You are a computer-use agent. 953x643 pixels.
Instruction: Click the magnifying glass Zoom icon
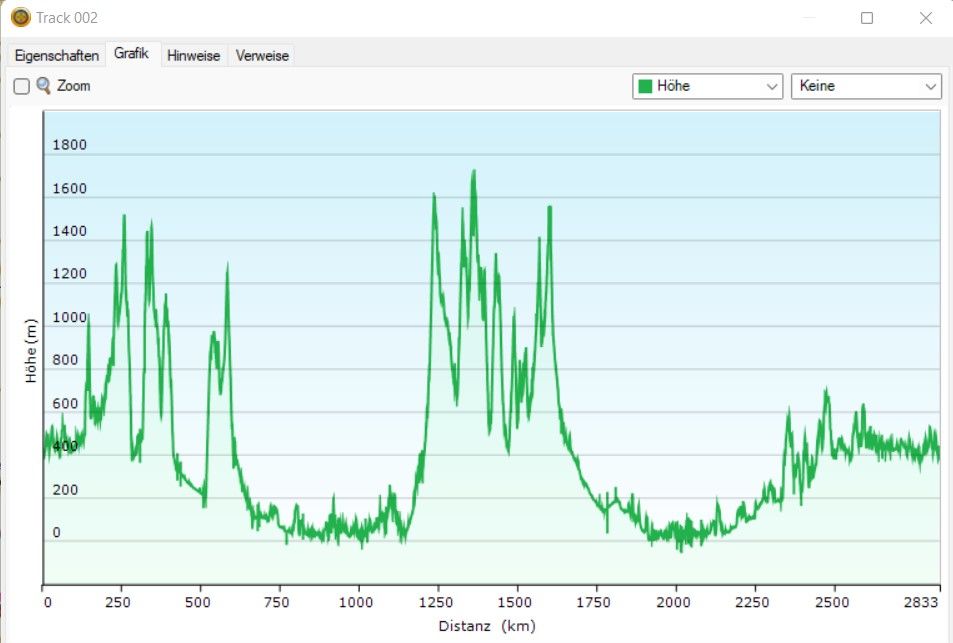point(43,86)
